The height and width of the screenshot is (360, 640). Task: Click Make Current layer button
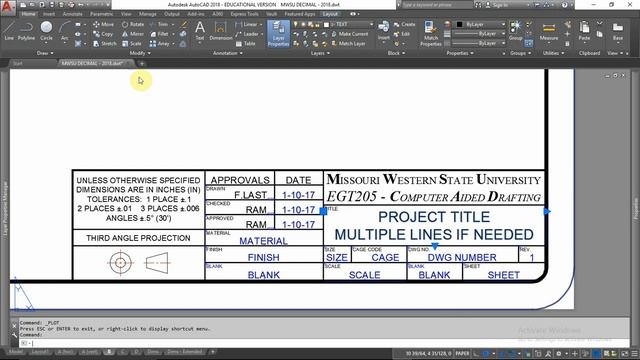349,34
